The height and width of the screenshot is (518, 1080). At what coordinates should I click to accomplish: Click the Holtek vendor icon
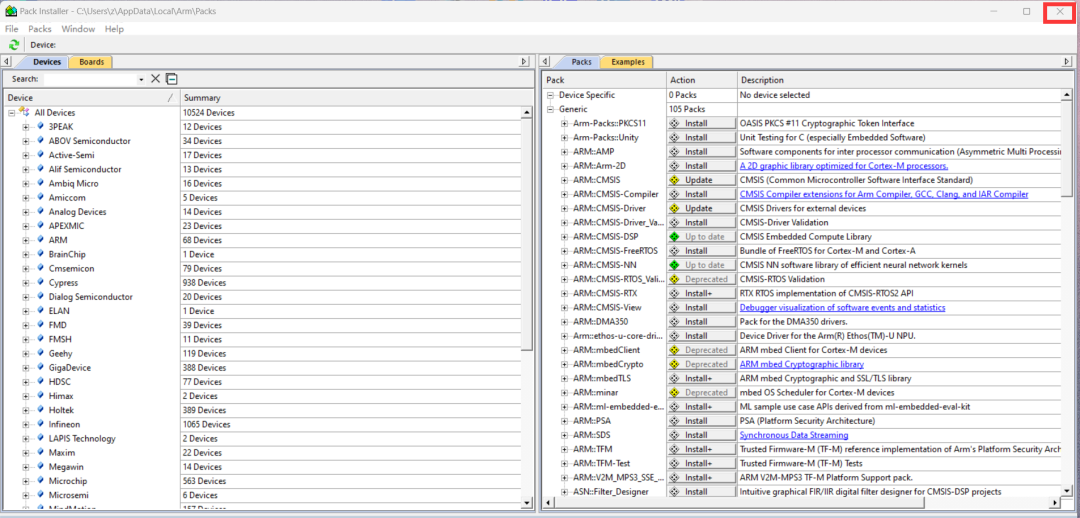click(40, 411)
